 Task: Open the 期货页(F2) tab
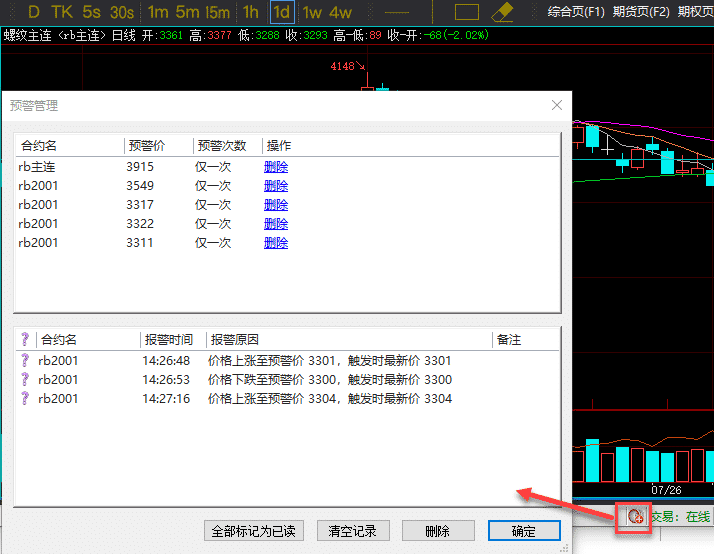point(641,12)
